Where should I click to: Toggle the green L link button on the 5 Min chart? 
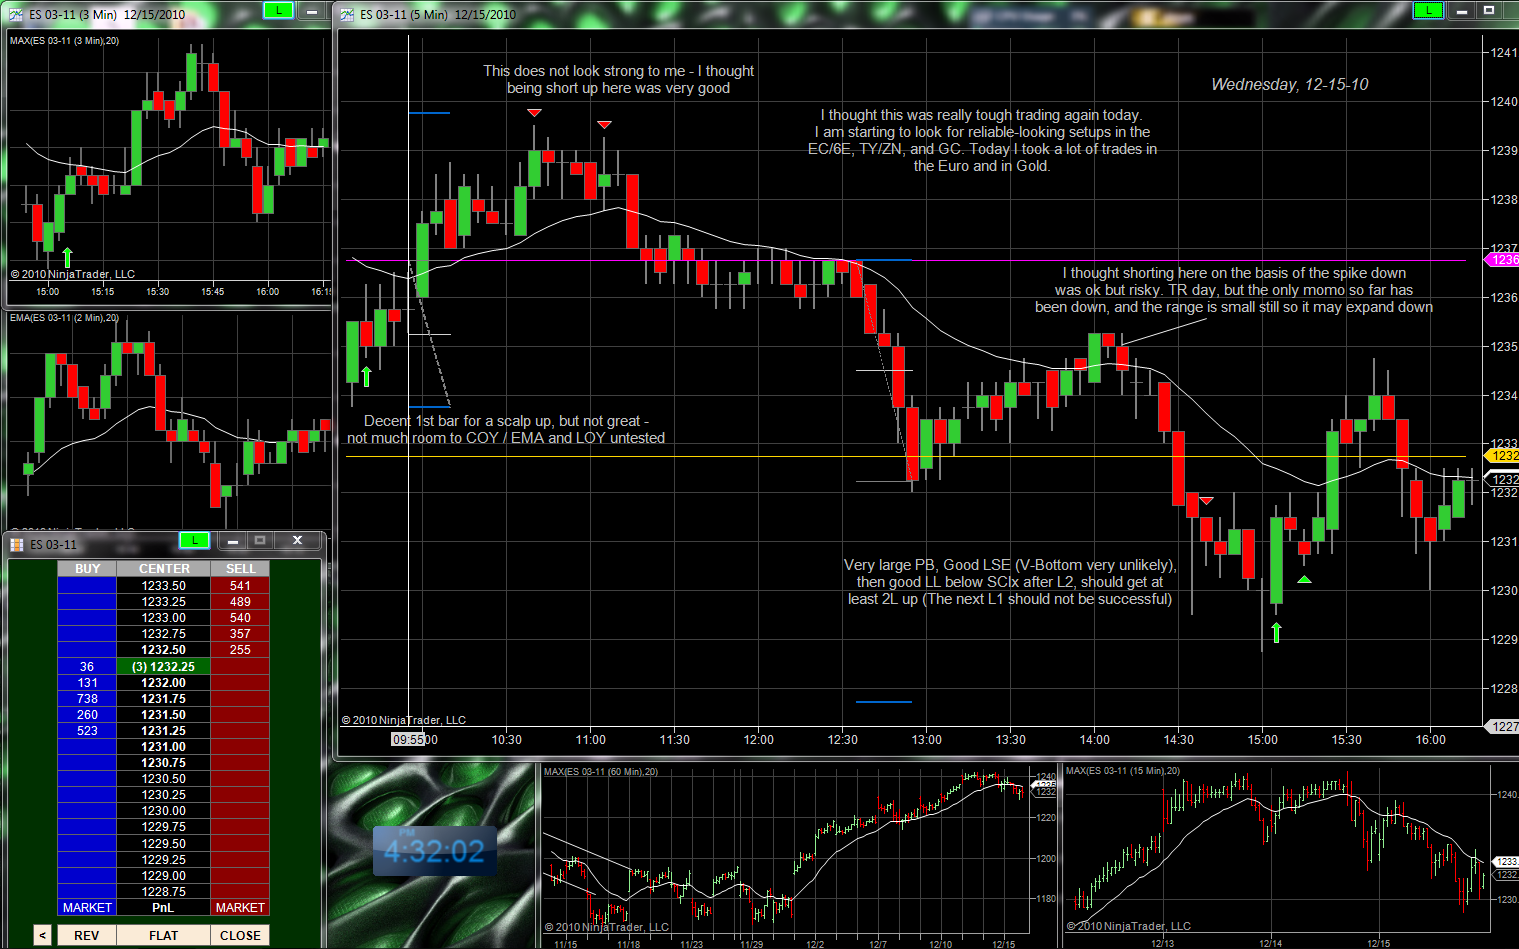coord(1427,11)
